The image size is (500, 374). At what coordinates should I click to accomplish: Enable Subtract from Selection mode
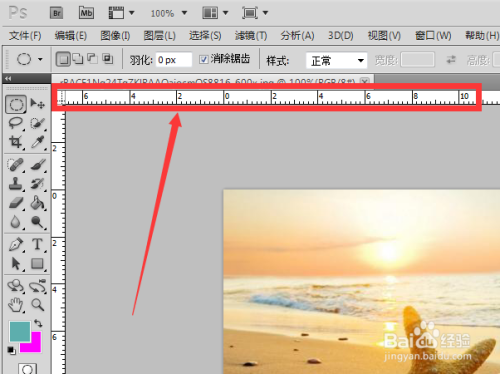(92, 59)
